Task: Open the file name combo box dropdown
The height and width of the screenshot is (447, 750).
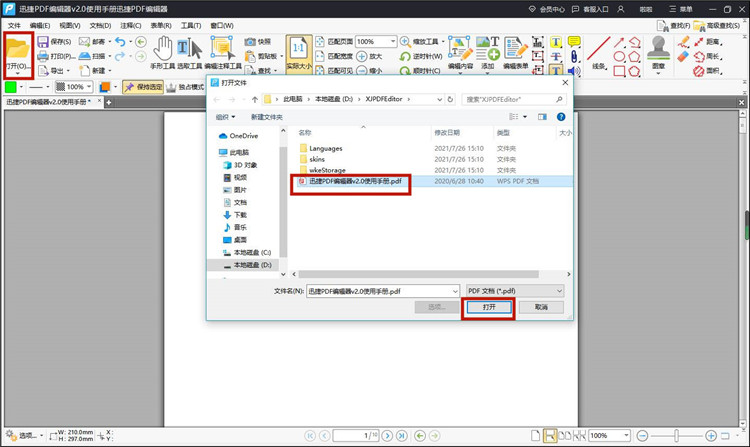Action: click(455, 291)
